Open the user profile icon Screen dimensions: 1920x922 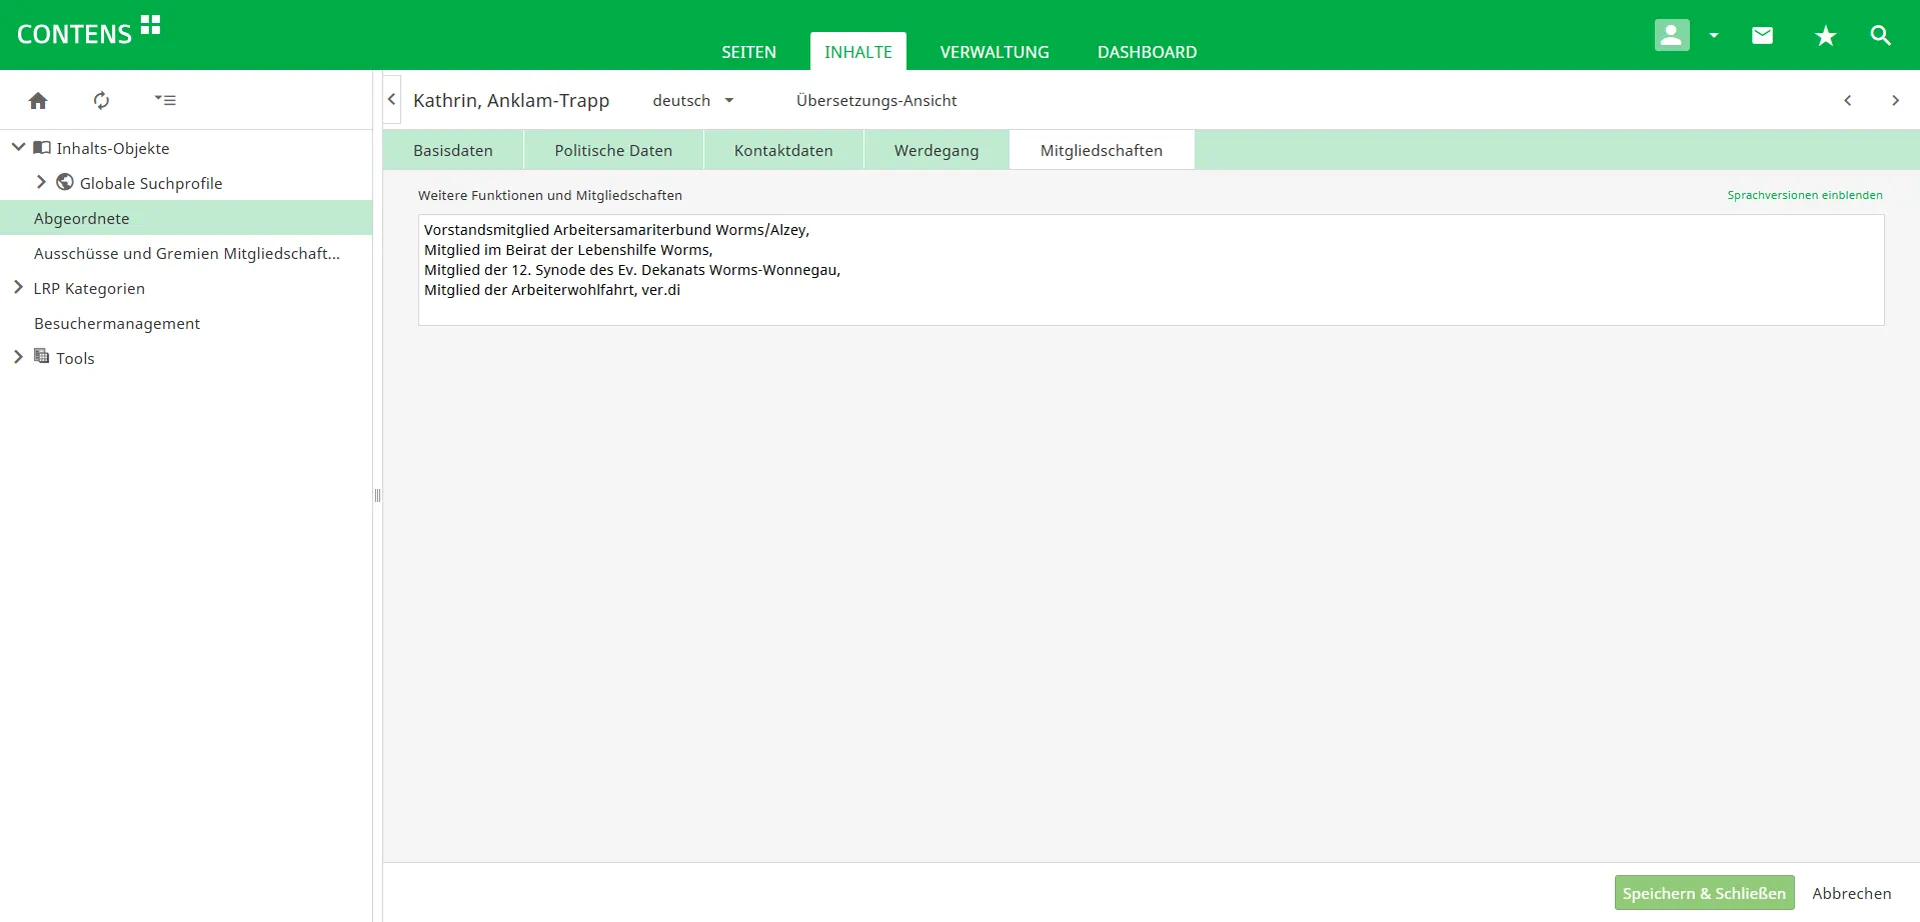click(x=1671, y=35)
